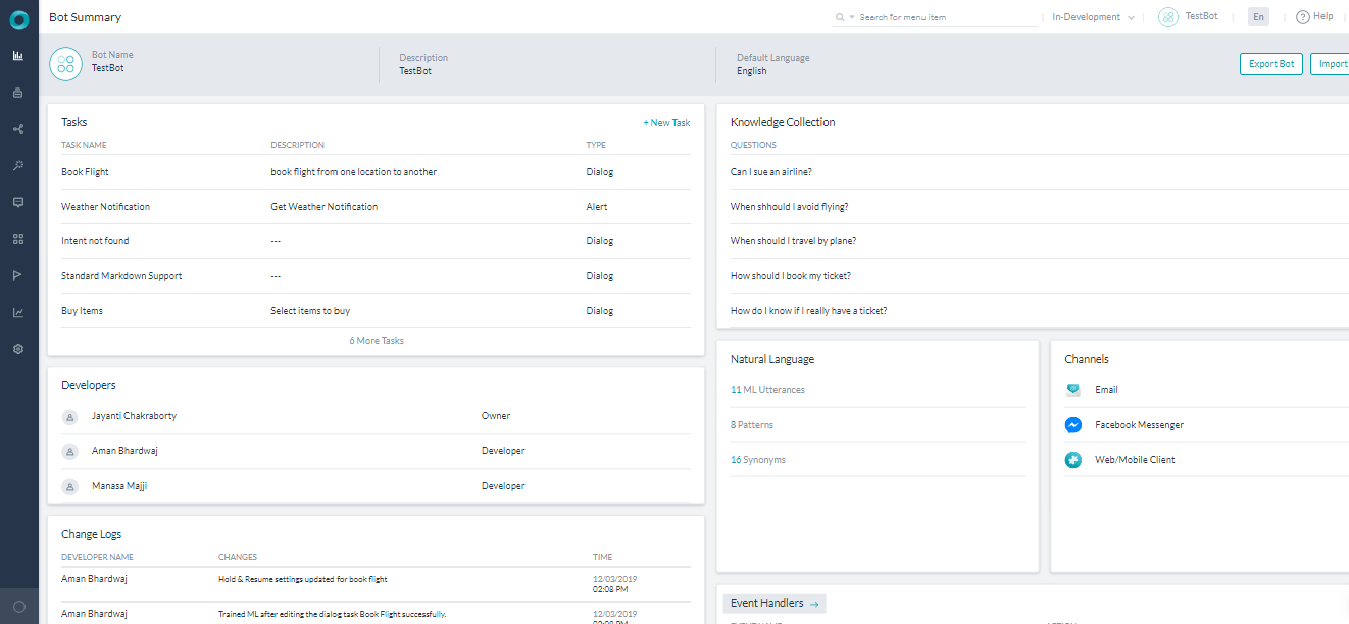Open the magic wand training icon in sidebar

click(17, 165)
